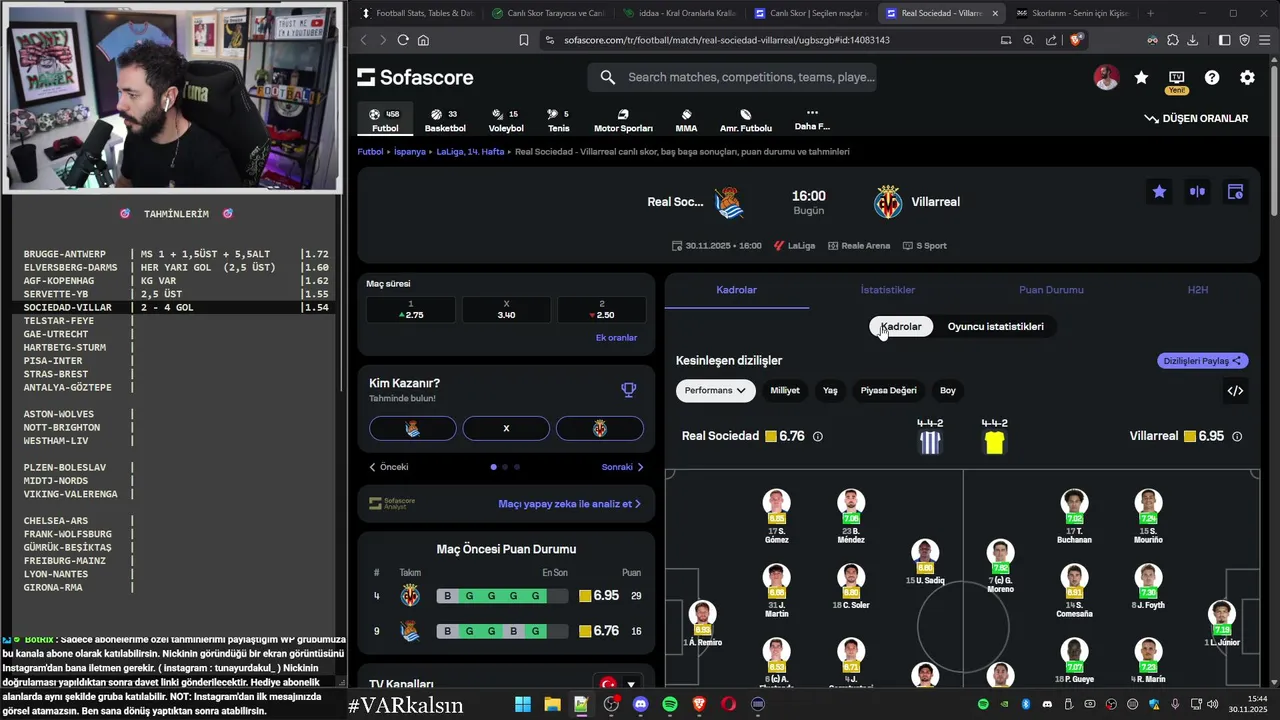This screenshot has width=1280, height=720.
Task: Select Yaş lineup filter
Action: 830,391
